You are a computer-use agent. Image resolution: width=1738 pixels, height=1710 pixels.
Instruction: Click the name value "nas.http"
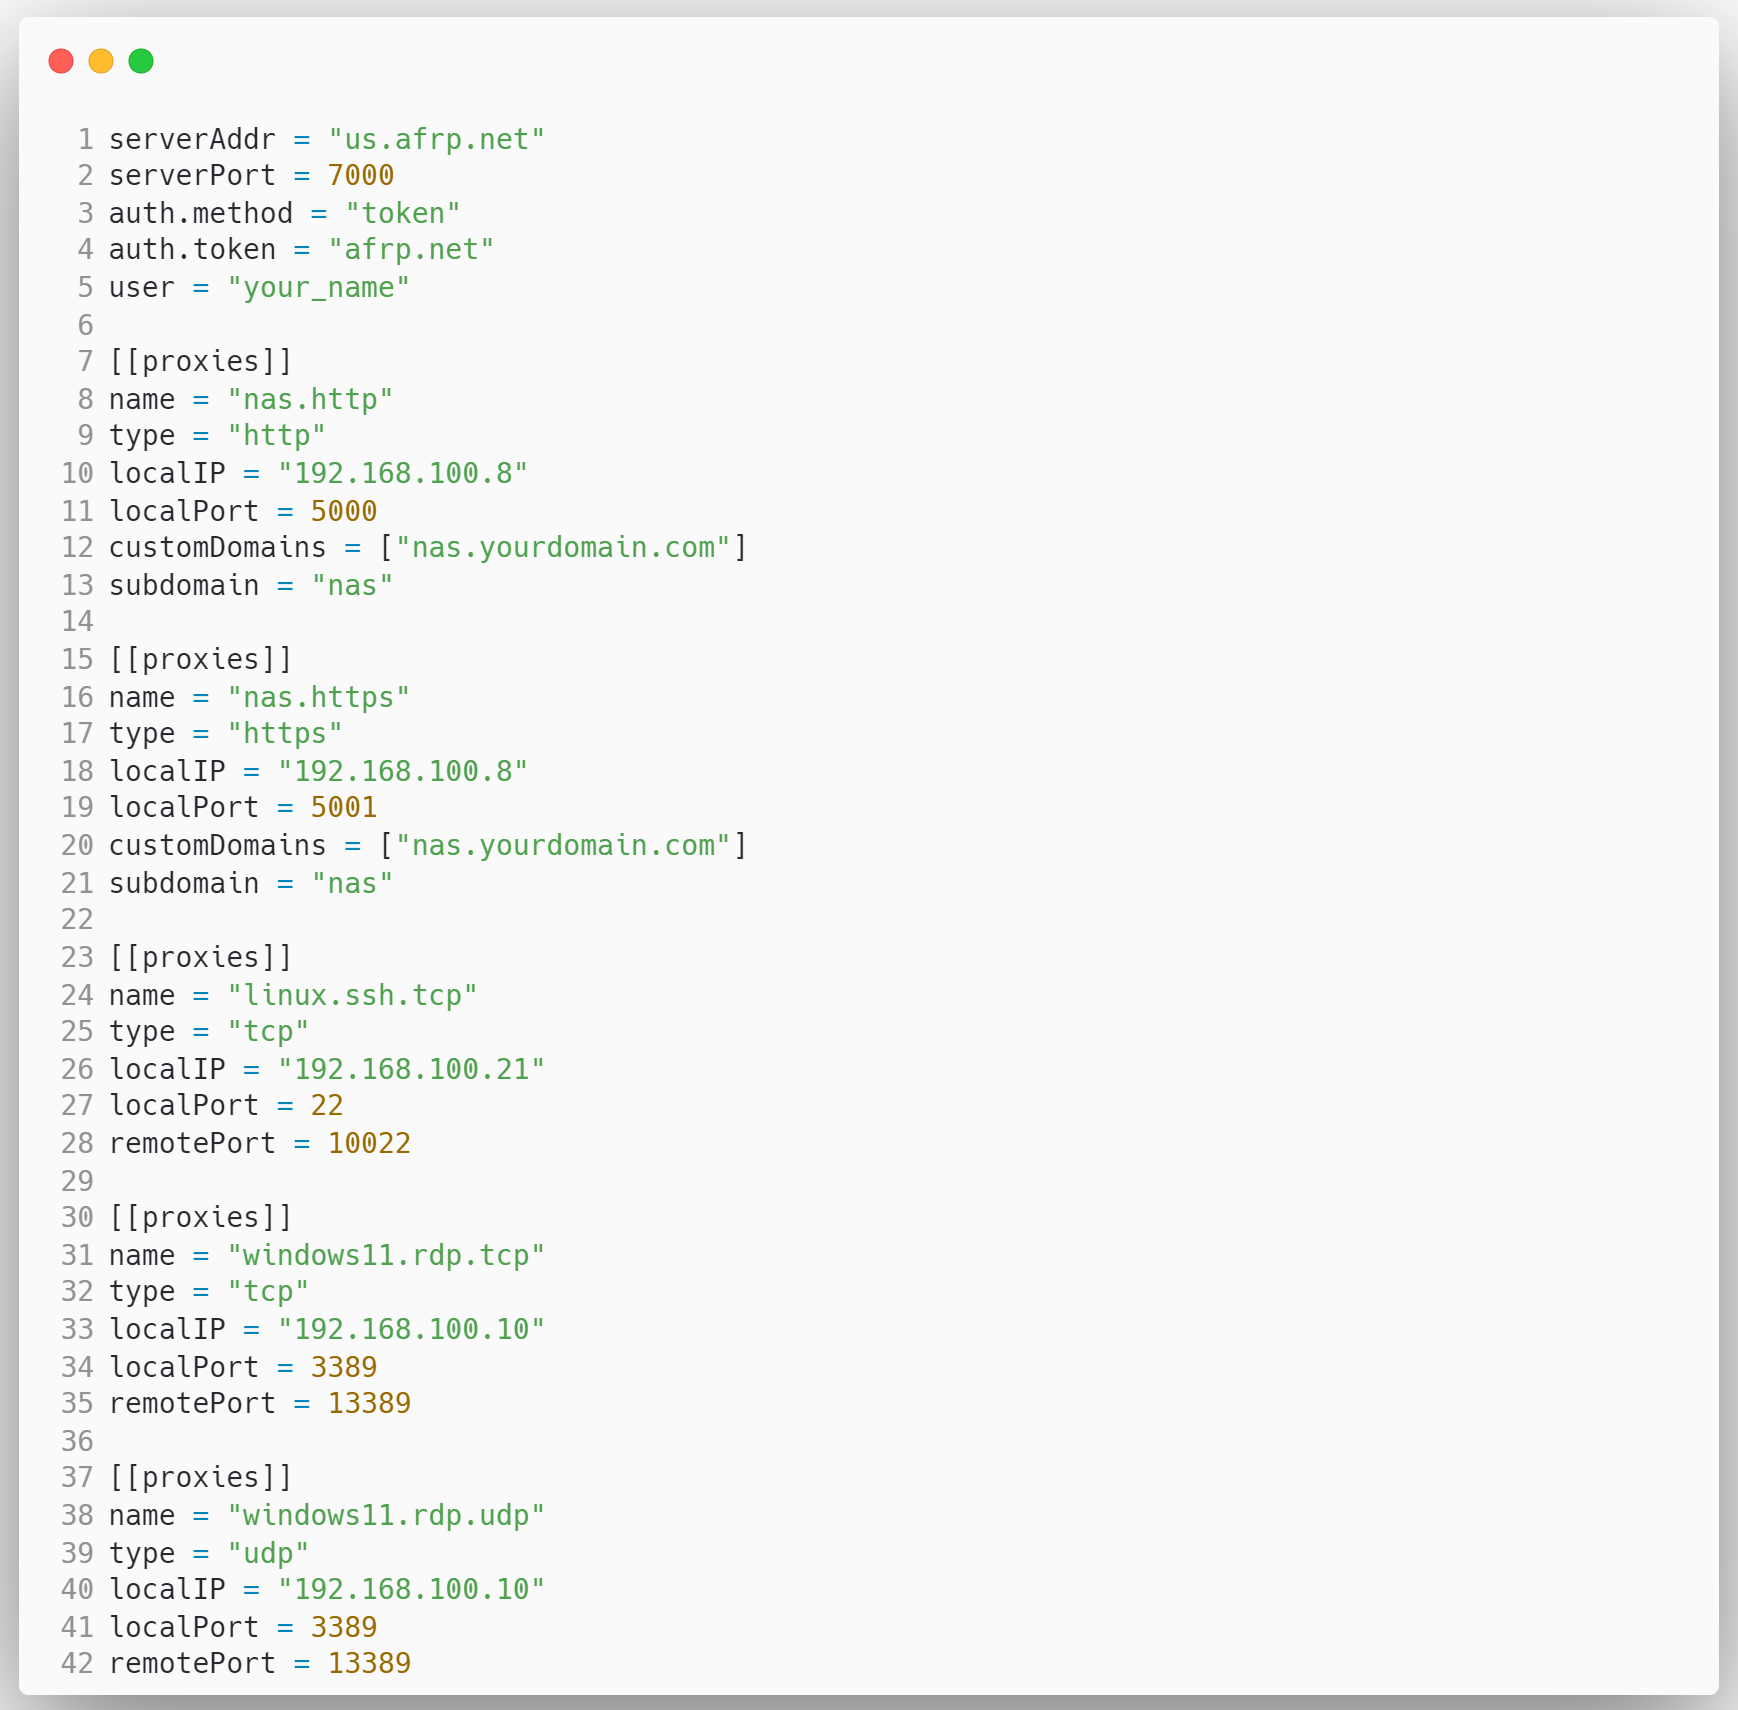pos(310,399)
